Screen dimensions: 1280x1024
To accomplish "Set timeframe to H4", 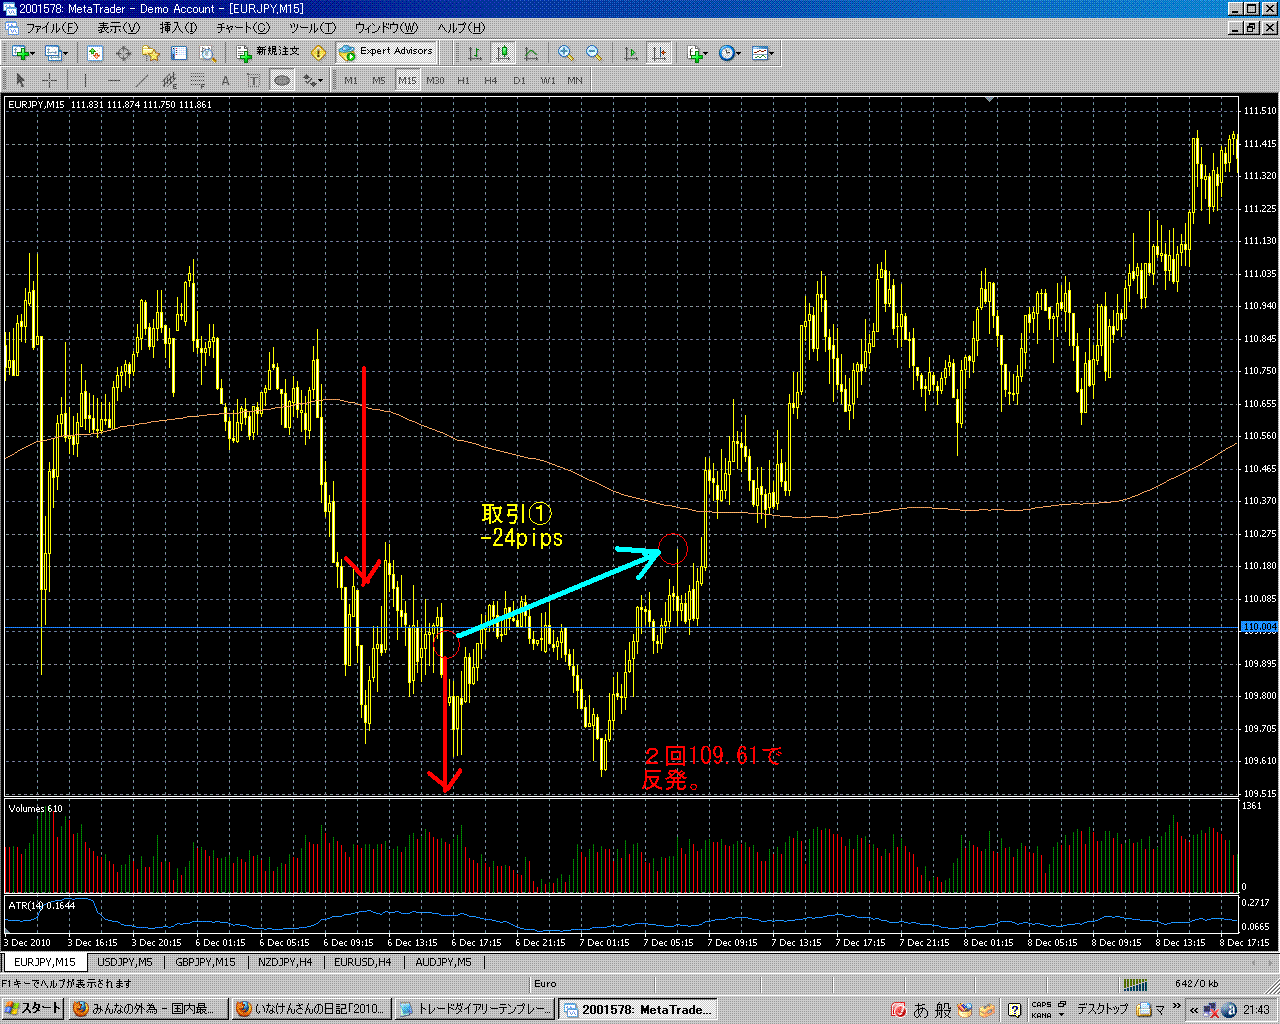I will 490,80.
